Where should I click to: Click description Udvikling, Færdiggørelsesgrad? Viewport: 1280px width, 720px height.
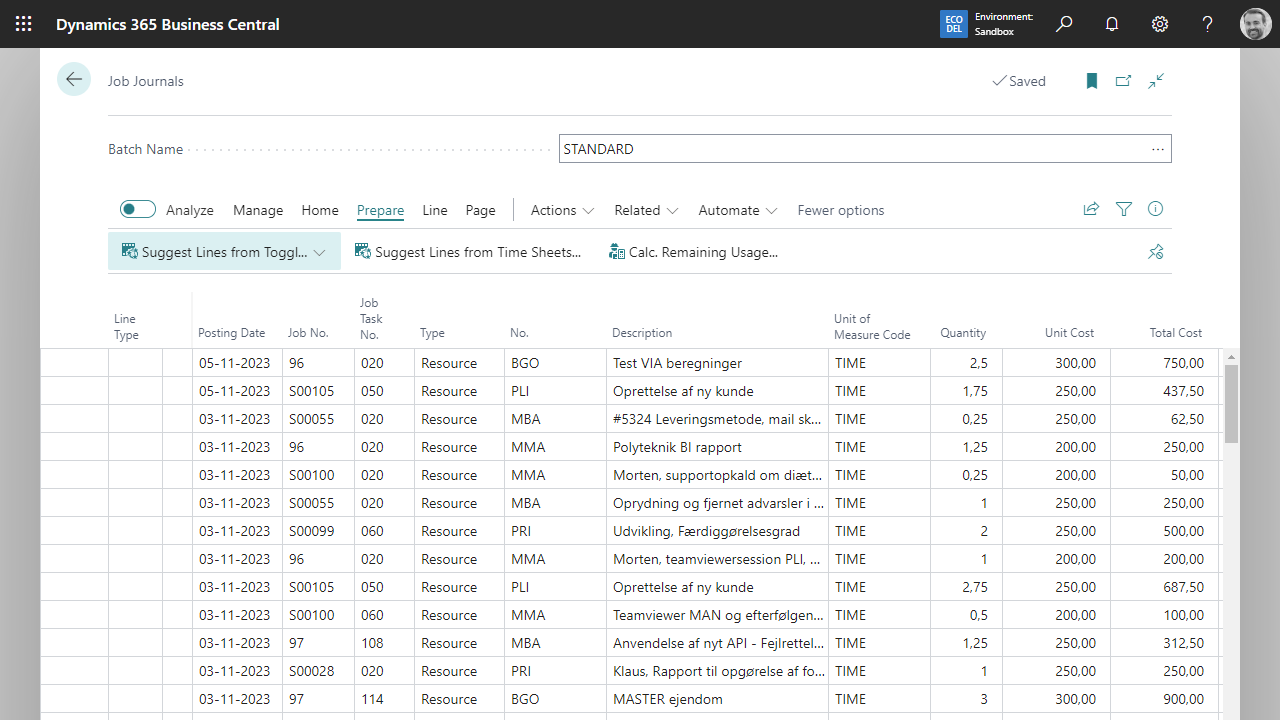(706, 531)
